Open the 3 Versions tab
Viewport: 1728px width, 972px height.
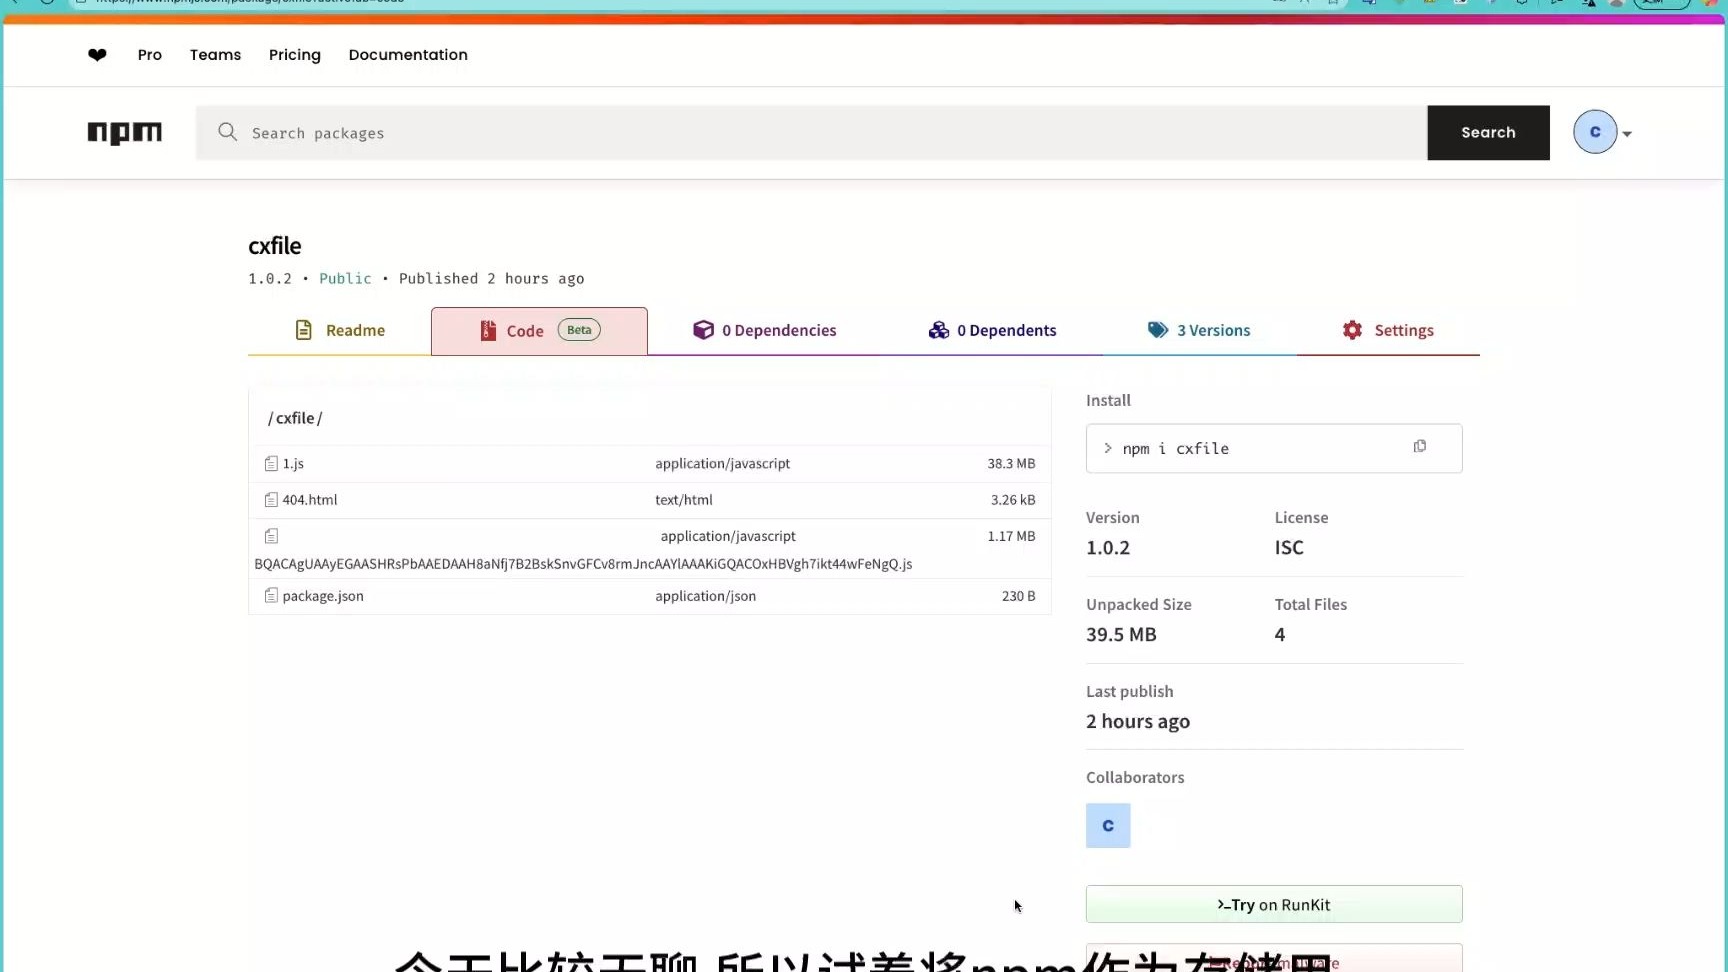[1199, 330]
